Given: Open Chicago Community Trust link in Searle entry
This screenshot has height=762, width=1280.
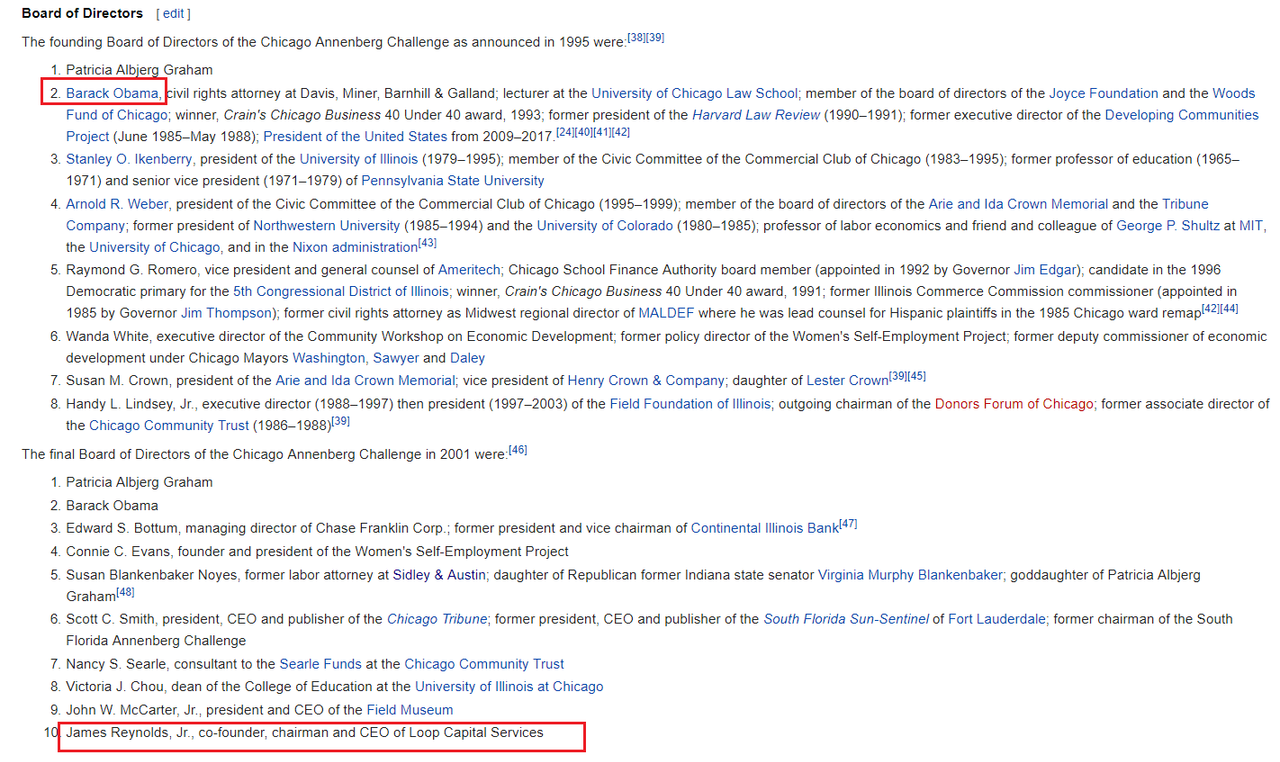Looking at the screenshot, I should (484, 664).
